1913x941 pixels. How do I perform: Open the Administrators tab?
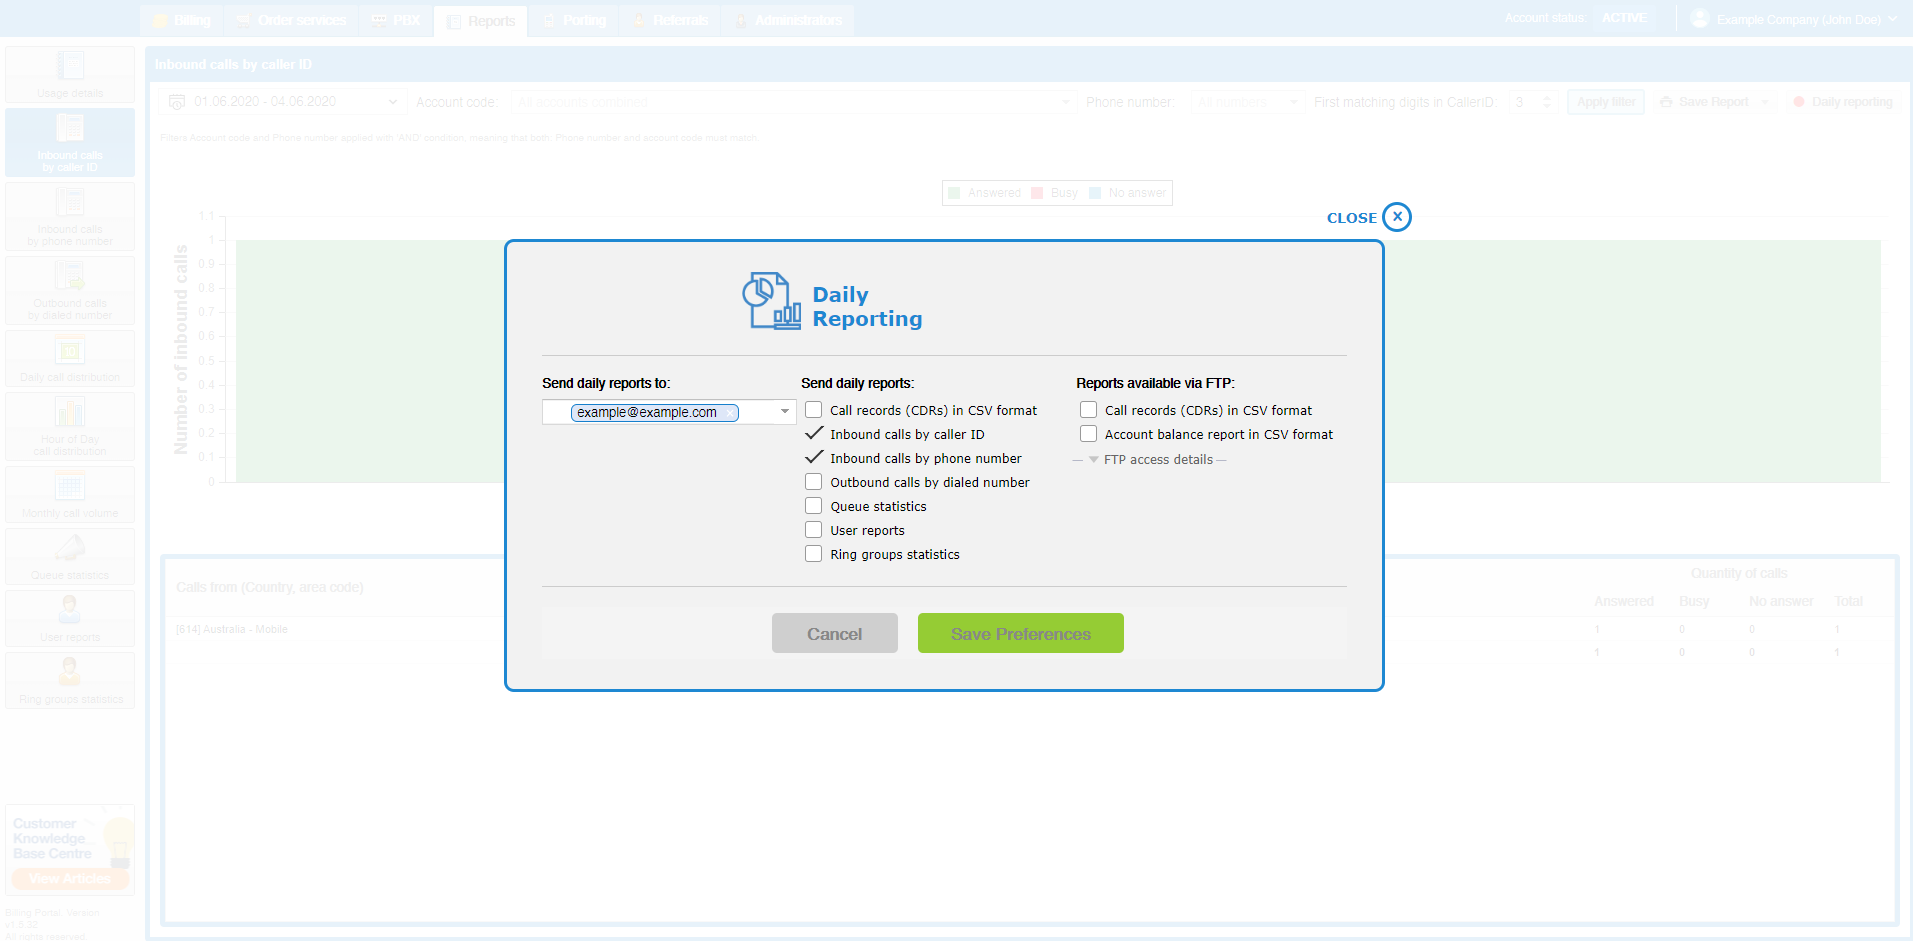[x=788, y=20]
